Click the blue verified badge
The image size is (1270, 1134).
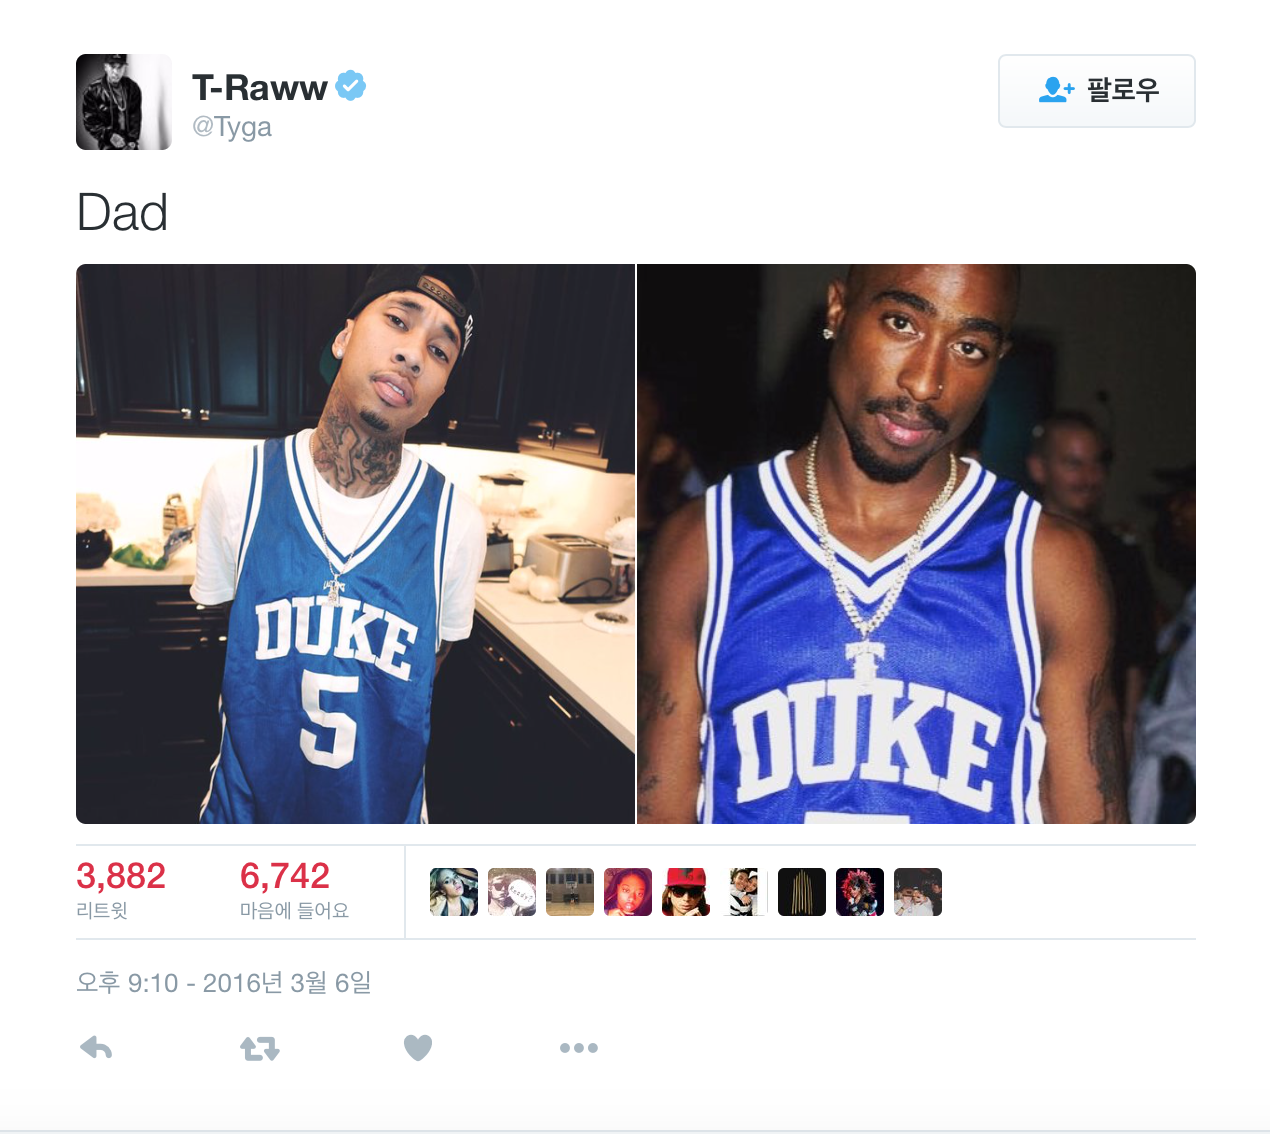[350, 86]
